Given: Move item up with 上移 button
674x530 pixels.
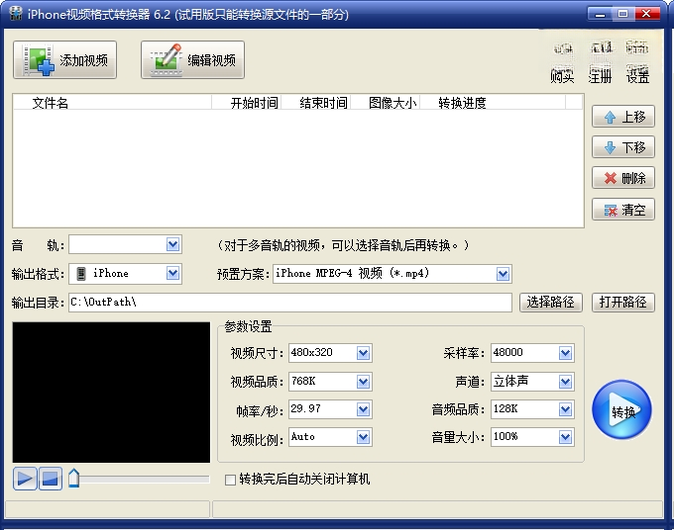Looking at the screenshot, I should [623, 116].
